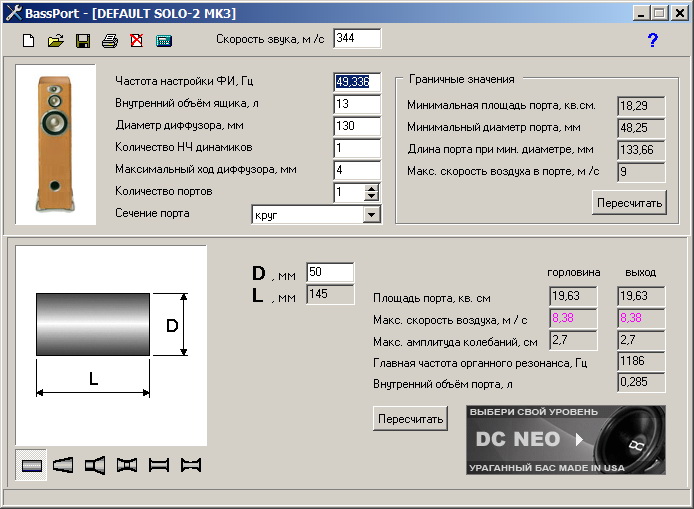Image resolution: width=694 pixels, height=509 pixels.
Task: Click the exit max air speed 8,38
Action: [x=641, y=318]
